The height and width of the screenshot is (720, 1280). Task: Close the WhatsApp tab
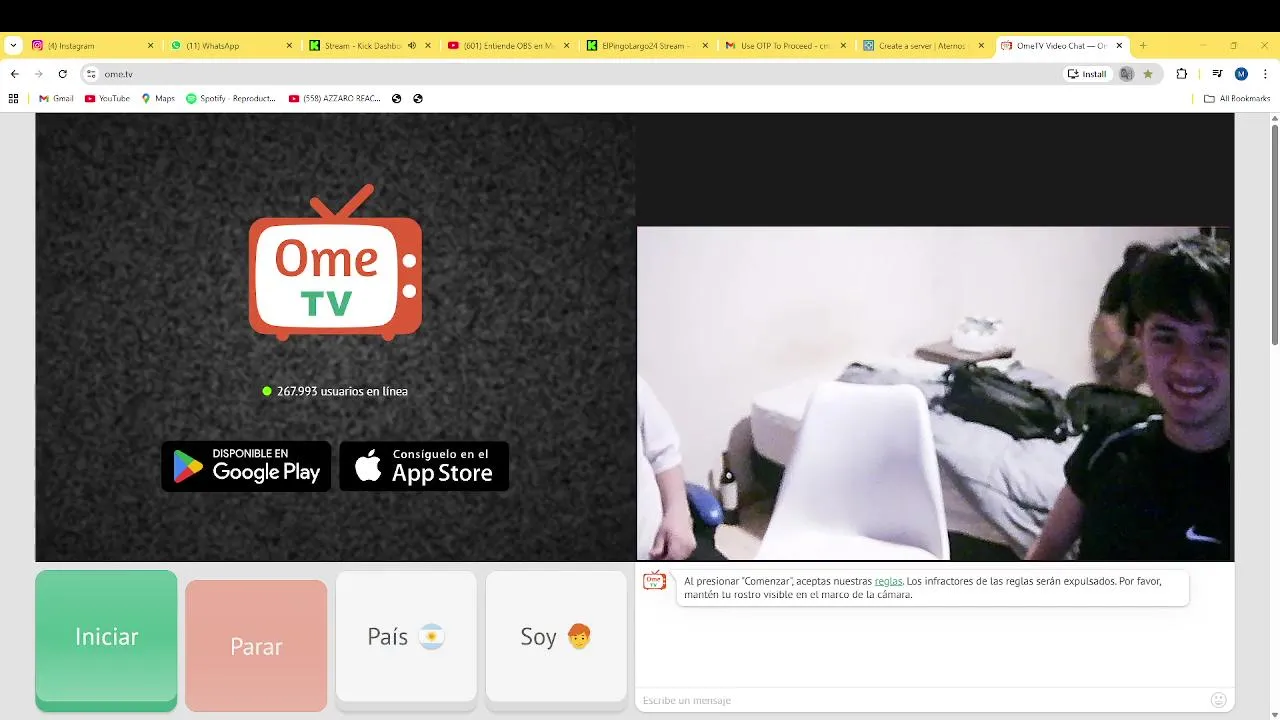289,46
